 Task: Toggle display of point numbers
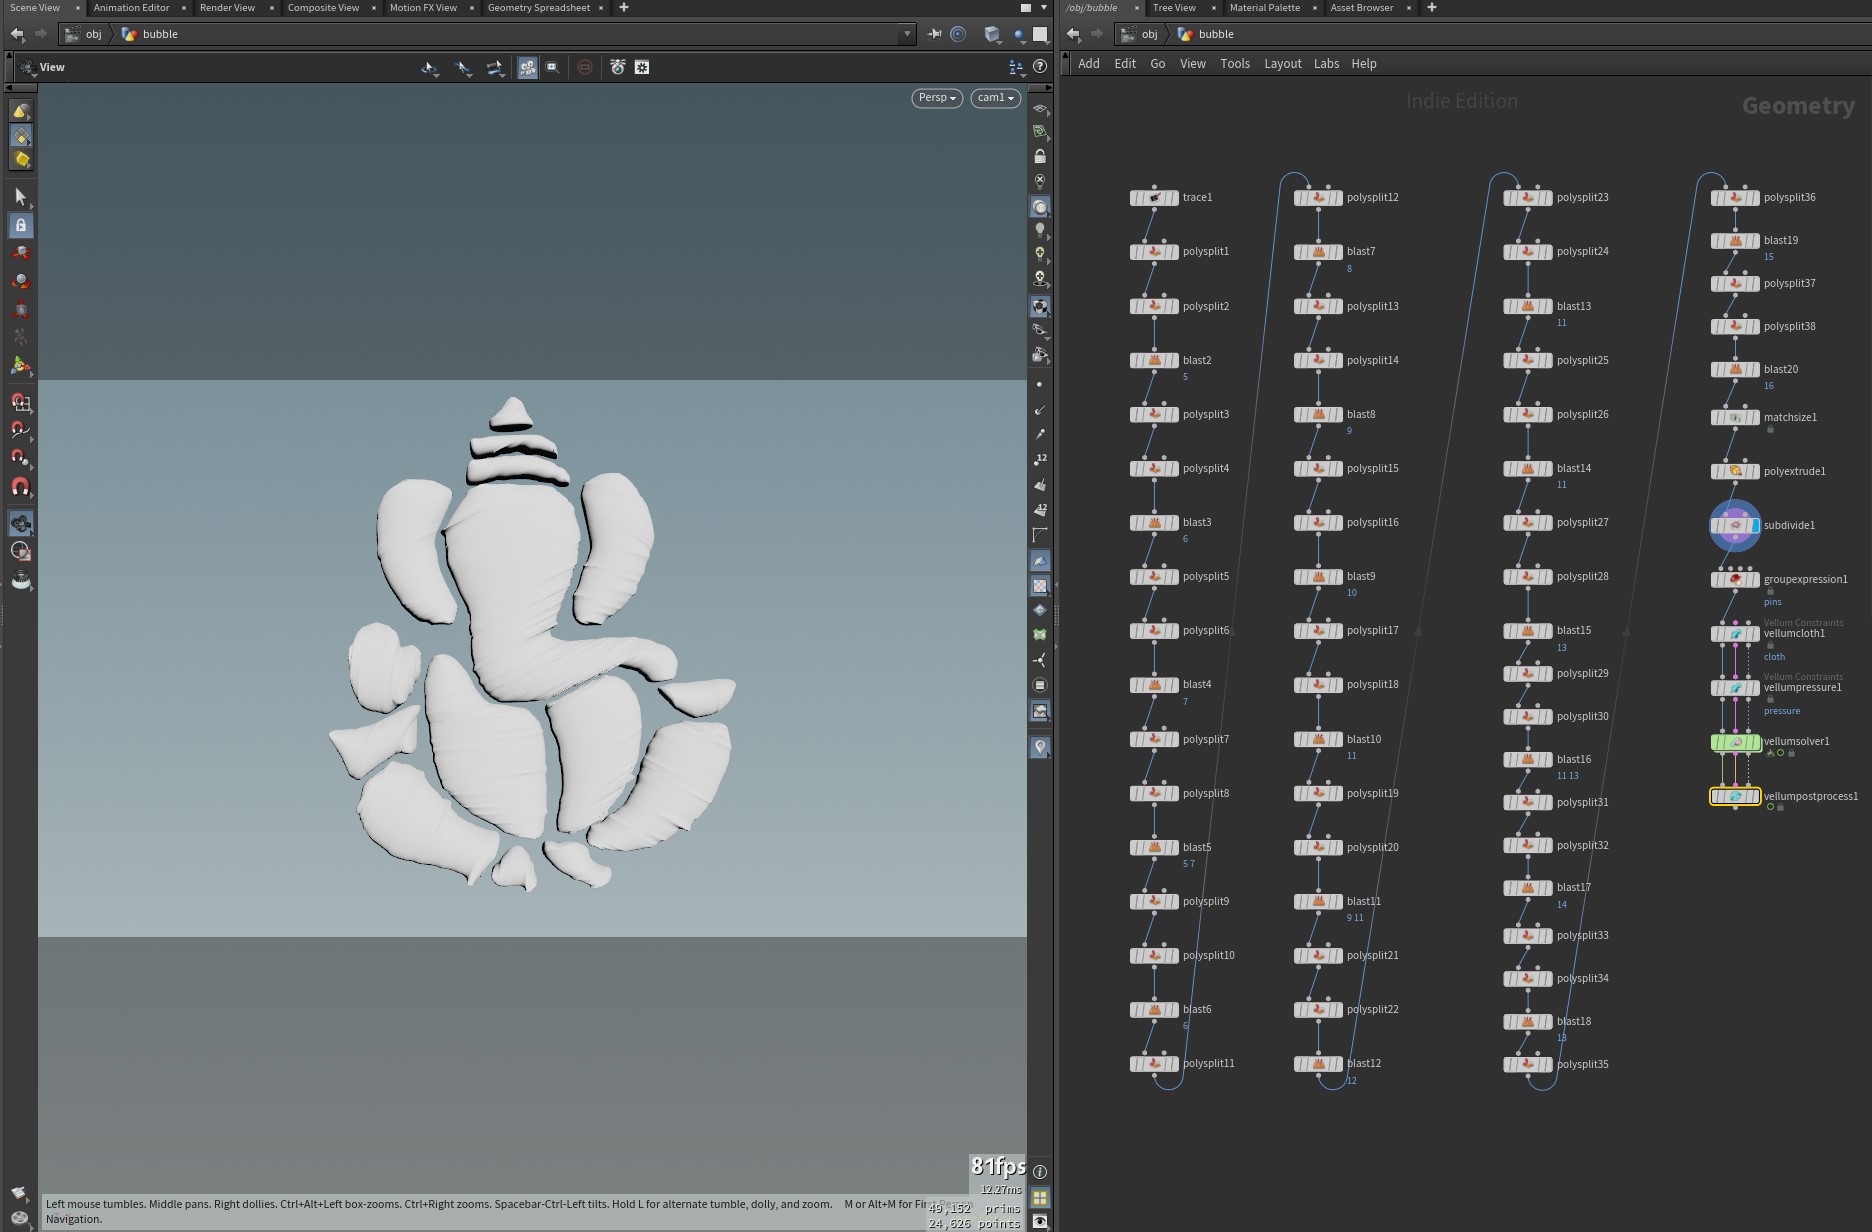pos(1040,459)
